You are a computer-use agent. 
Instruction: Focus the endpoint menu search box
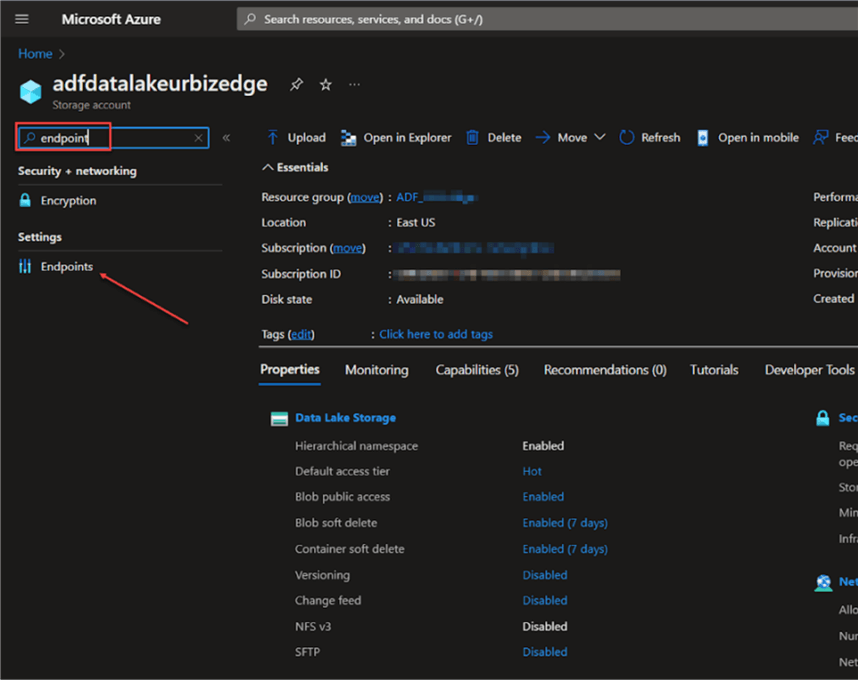pyautogui.click(x=114, y=138)
